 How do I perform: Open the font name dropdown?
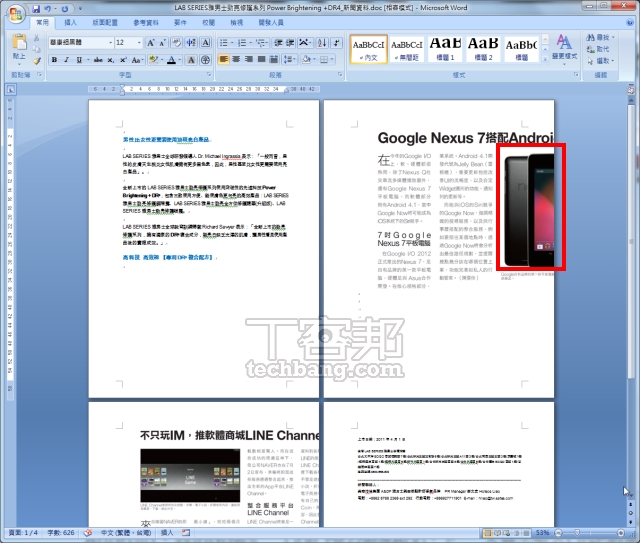[110, 42]
